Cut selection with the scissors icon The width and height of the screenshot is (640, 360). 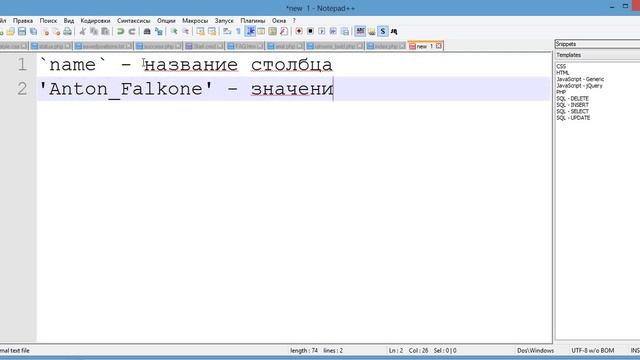[82, 31]
